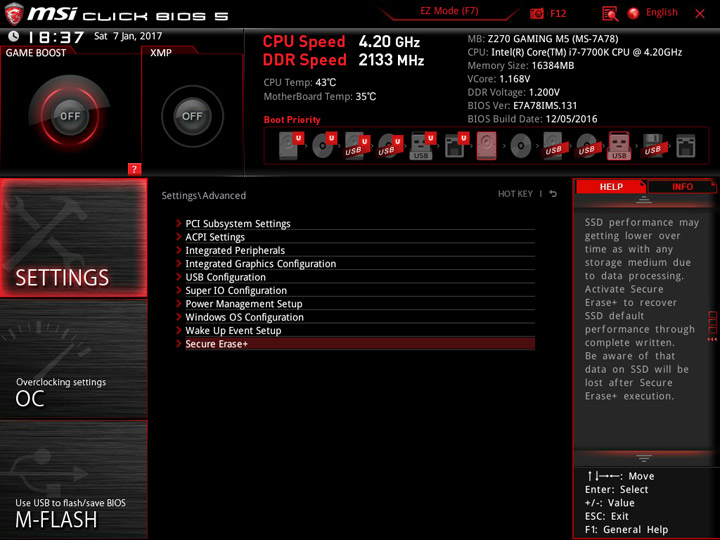
Task: Switch to the INFO tab
Action: pyautogui.click(x=682, y=186)
